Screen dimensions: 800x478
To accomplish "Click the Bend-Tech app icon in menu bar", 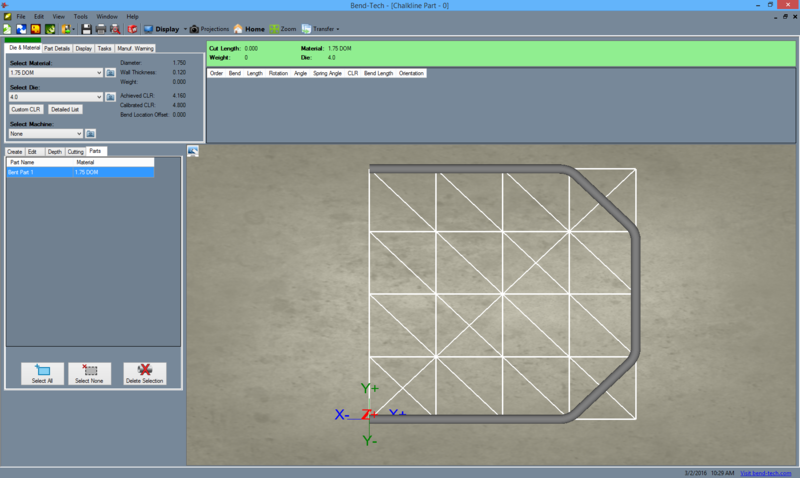I will coord(7,17).
